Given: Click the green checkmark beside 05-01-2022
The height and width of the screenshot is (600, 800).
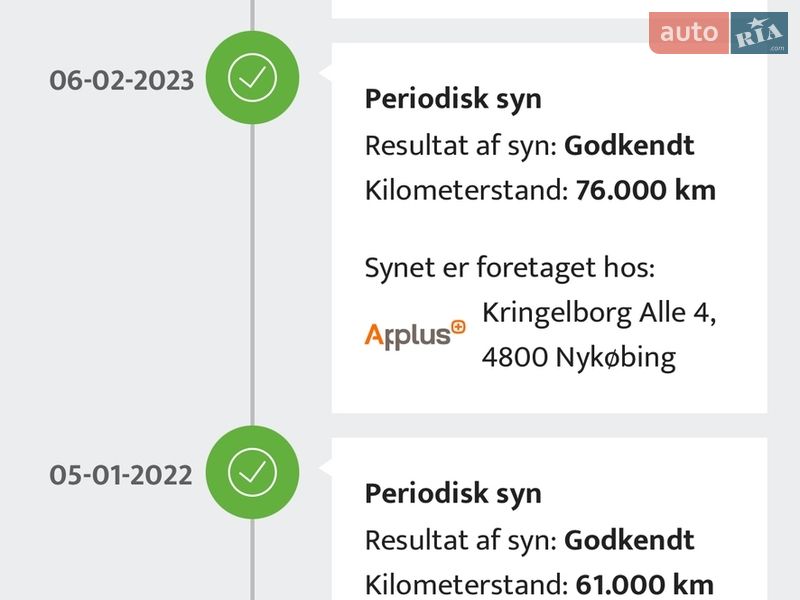Looking at the screenshot, I should pyautogui.click(x=252, y=472).
